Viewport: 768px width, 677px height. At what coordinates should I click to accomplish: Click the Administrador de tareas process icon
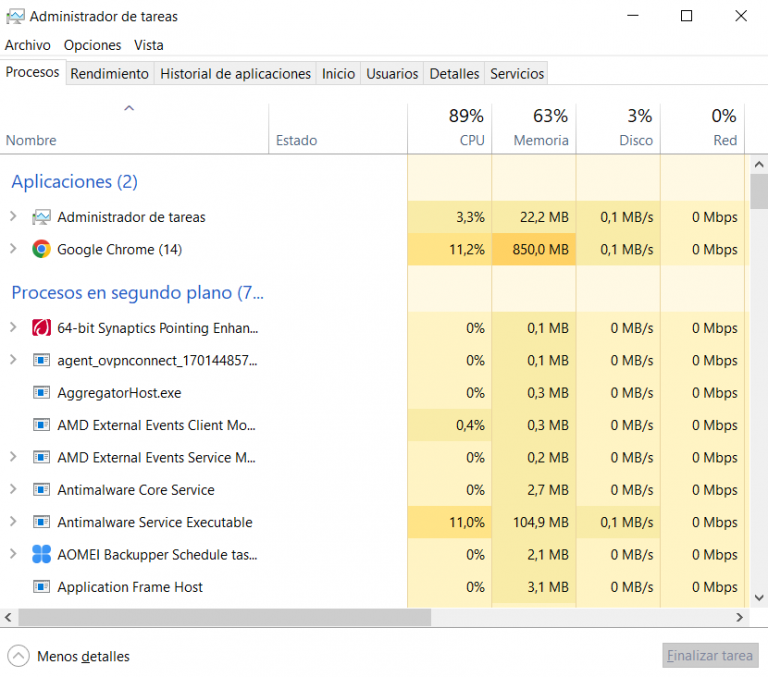41,217
